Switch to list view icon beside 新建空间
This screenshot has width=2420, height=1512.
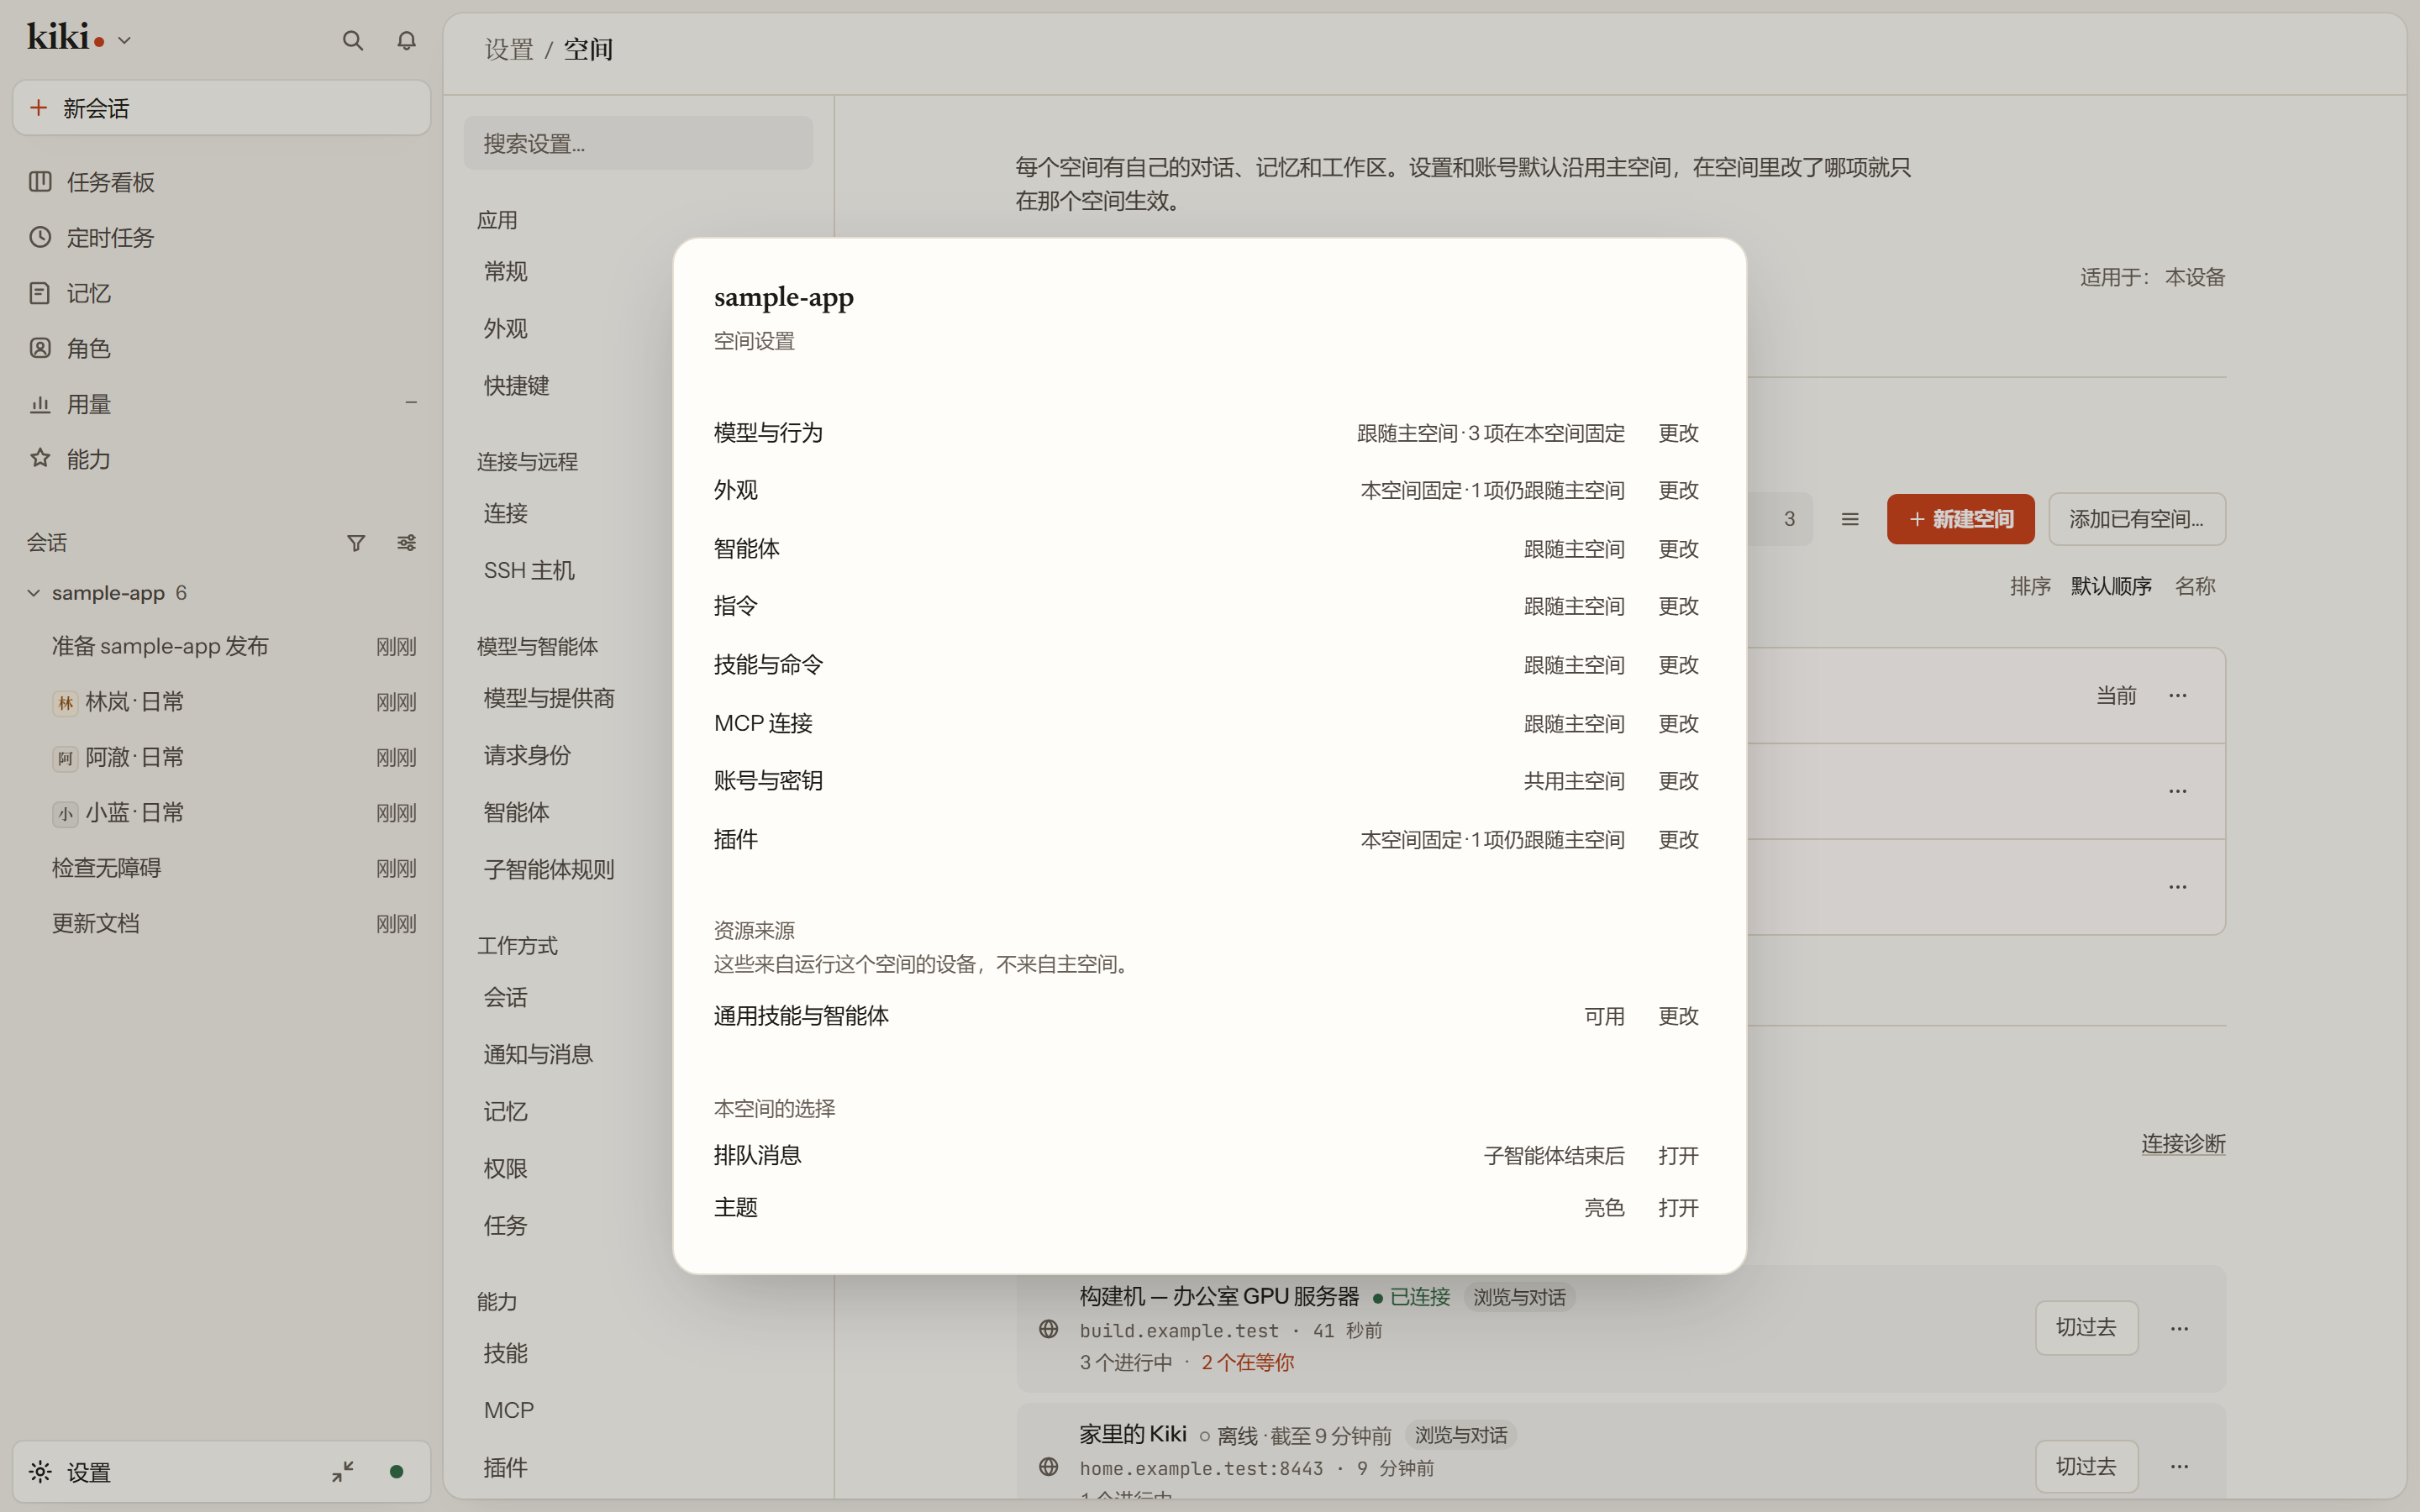[x=1850, y=519]
